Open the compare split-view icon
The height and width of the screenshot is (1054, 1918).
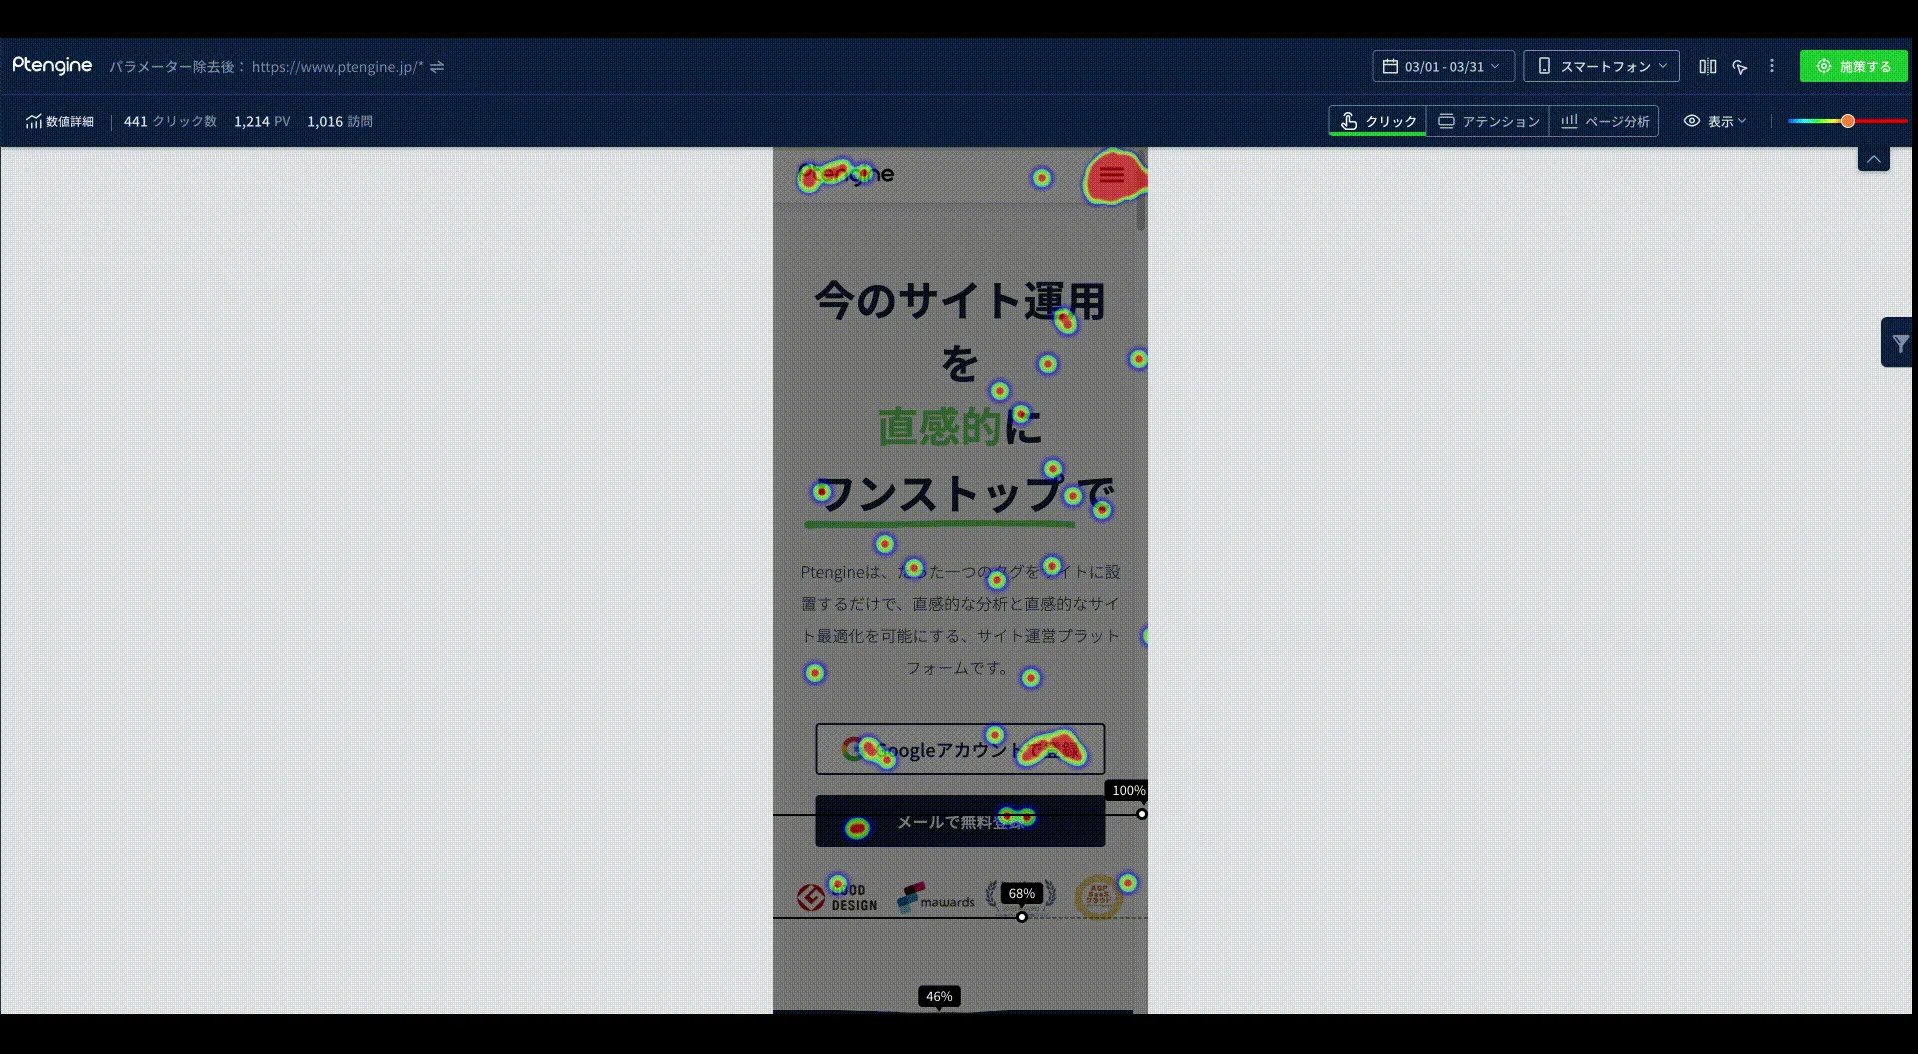(1707, 66)
